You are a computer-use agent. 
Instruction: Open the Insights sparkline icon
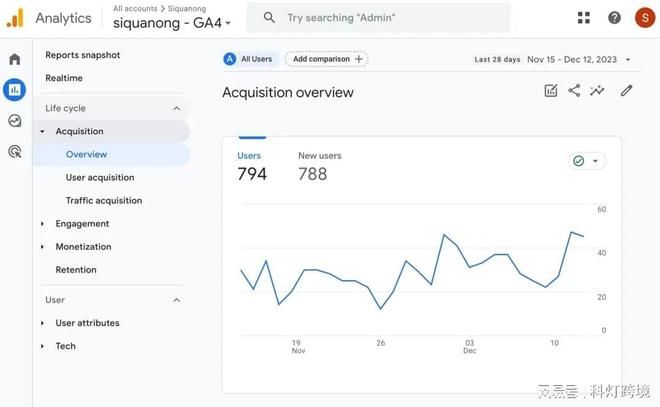[x=597, y=91]
